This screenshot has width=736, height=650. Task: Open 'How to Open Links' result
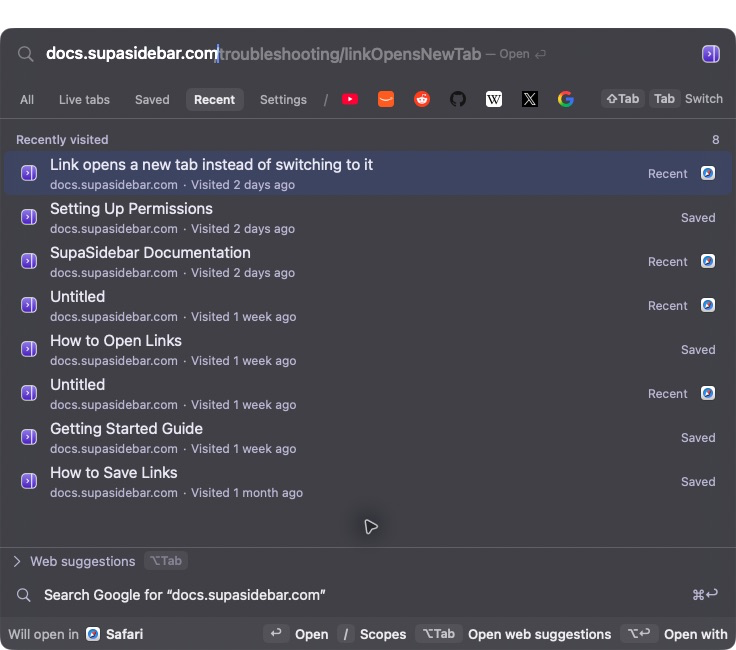(x=368, y=349)
